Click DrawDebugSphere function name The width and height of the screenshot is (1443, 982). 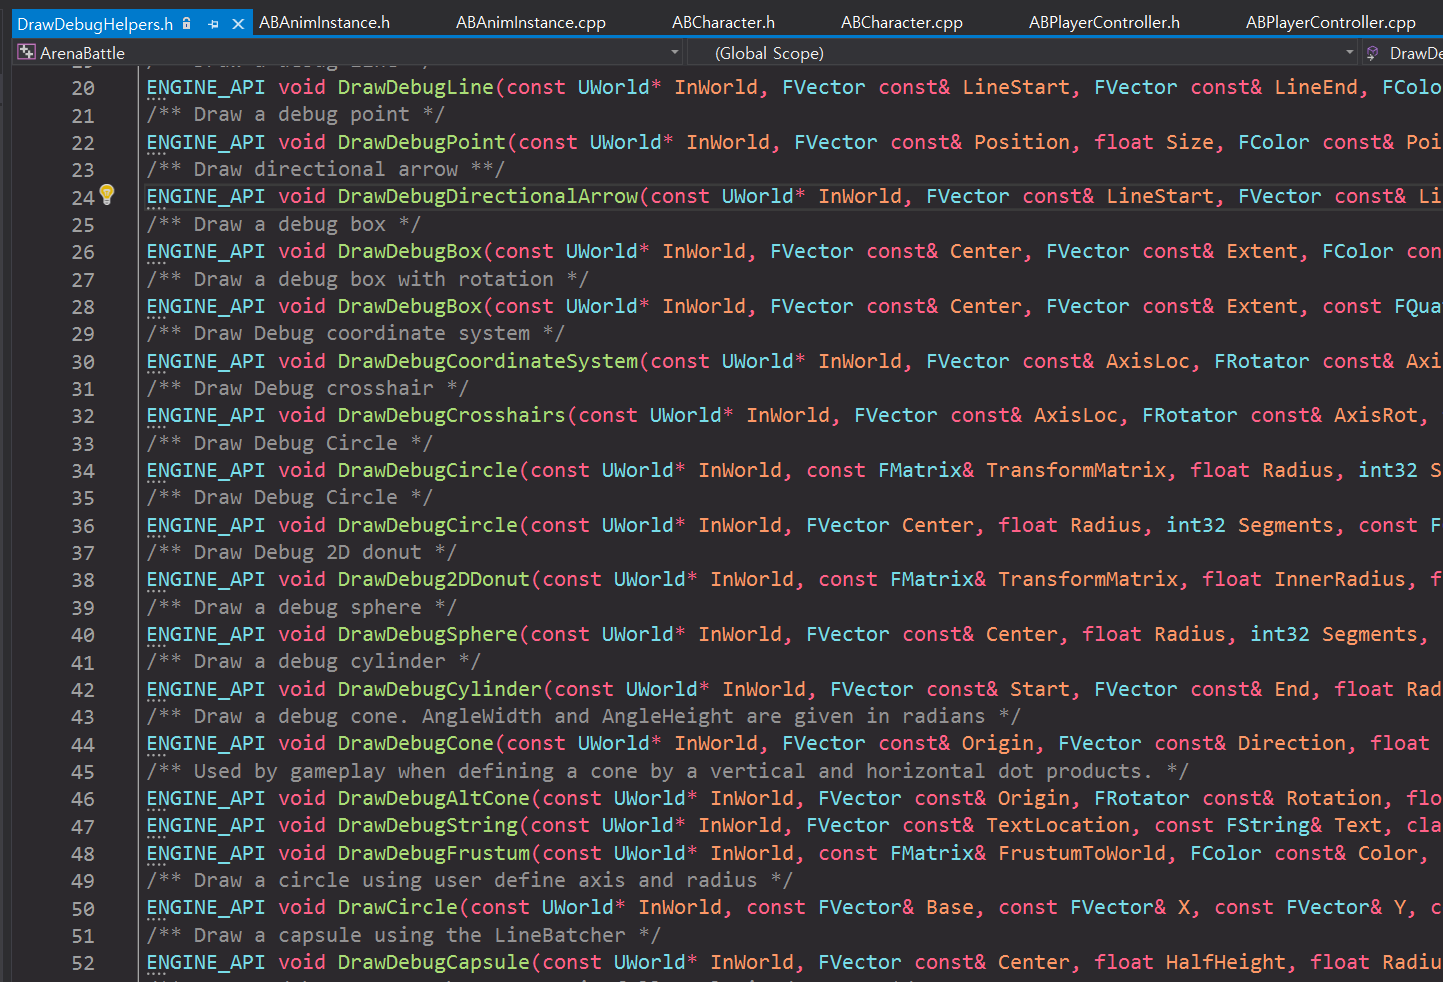pyautogui.click(x=428, y=634)
